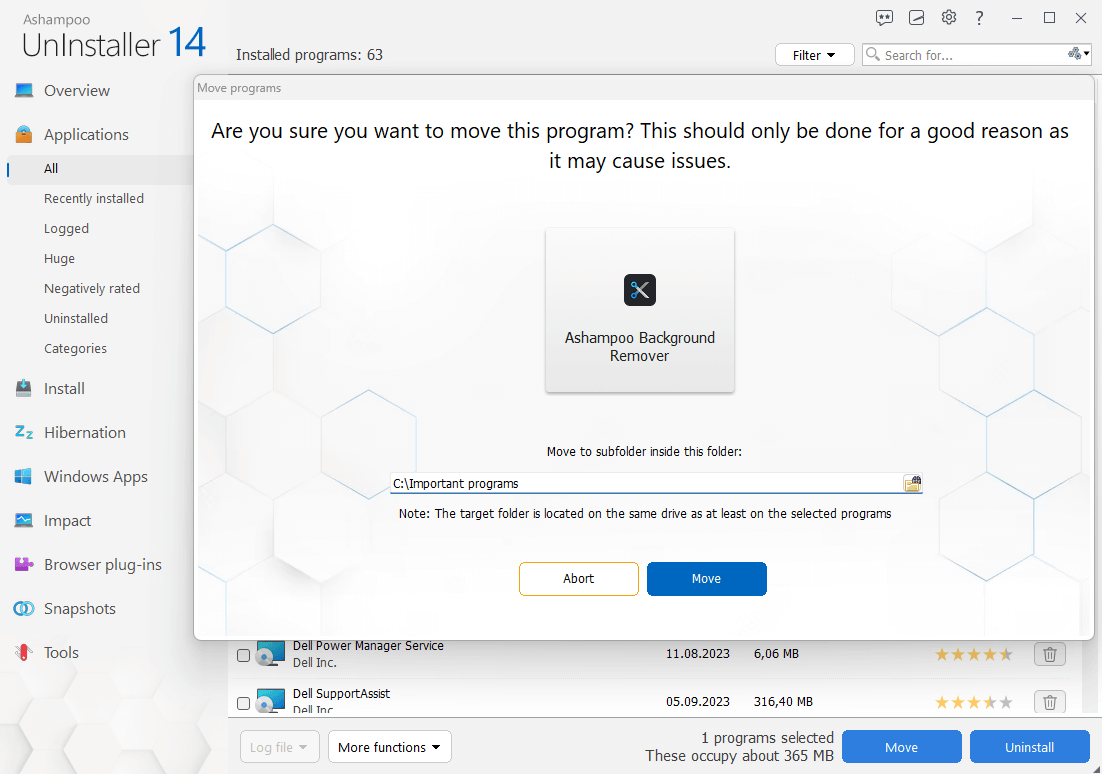
Task: Click the Abort button in dialog
Action: click(x=578, y=579)
